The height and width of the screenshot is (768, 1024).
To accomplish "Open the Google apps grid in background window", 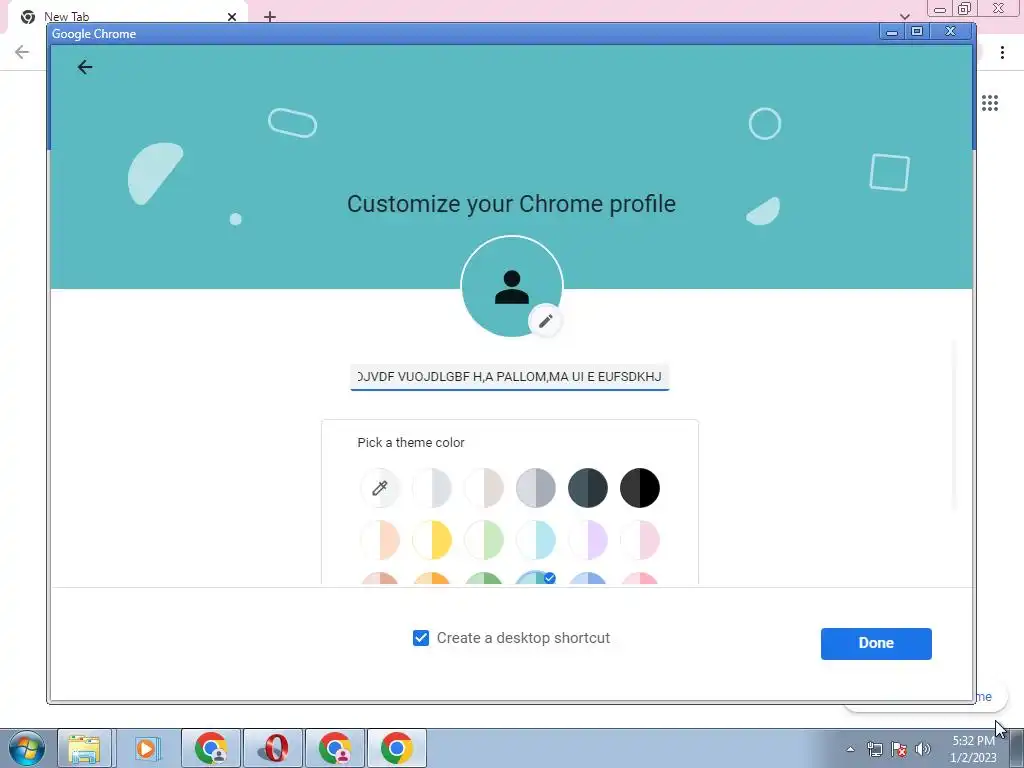I will [x=990, y=103].
